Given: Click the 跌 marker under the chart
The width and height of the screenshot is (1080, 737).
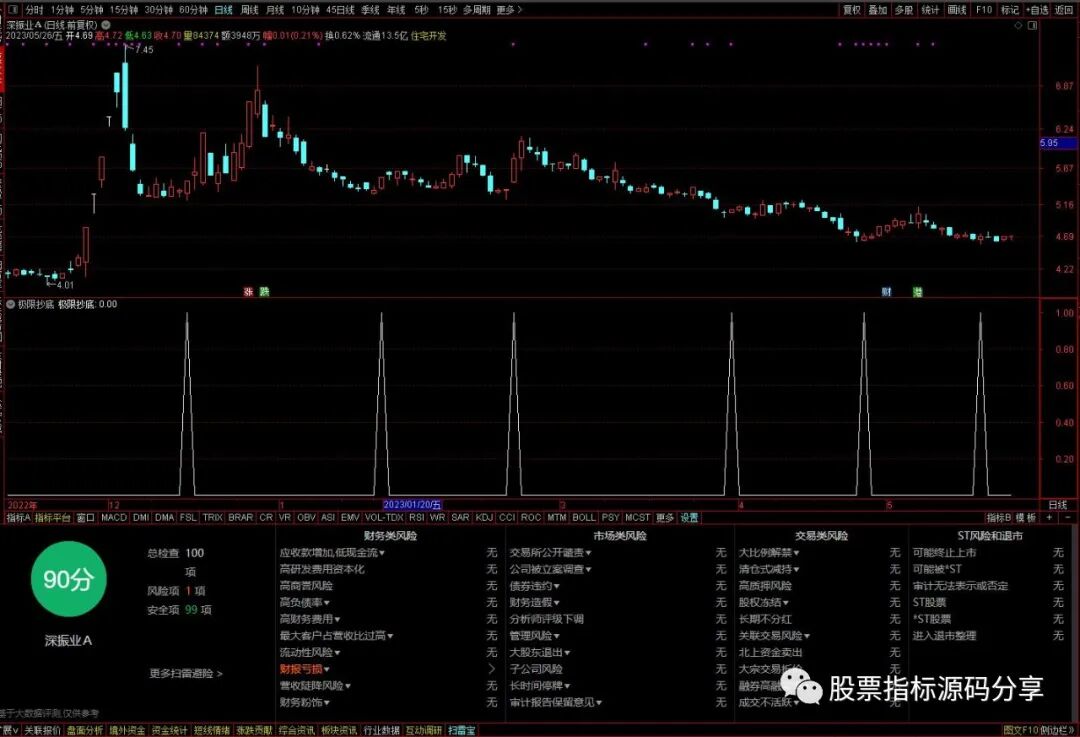Looking at the screenshot, I should pyautogui.click(x=264, y=292).
